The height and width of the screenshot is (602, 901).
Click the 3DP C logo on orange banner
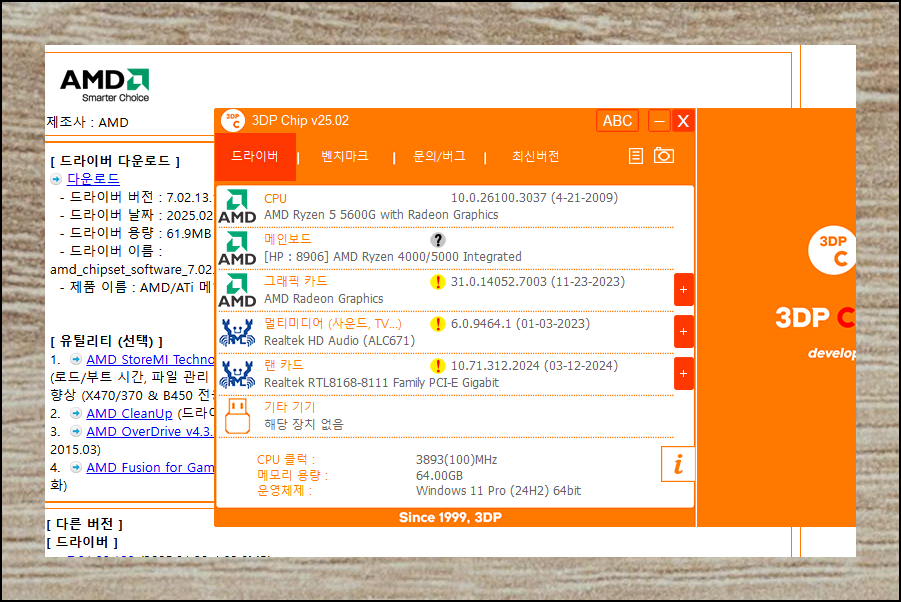(x=831, y=250)
